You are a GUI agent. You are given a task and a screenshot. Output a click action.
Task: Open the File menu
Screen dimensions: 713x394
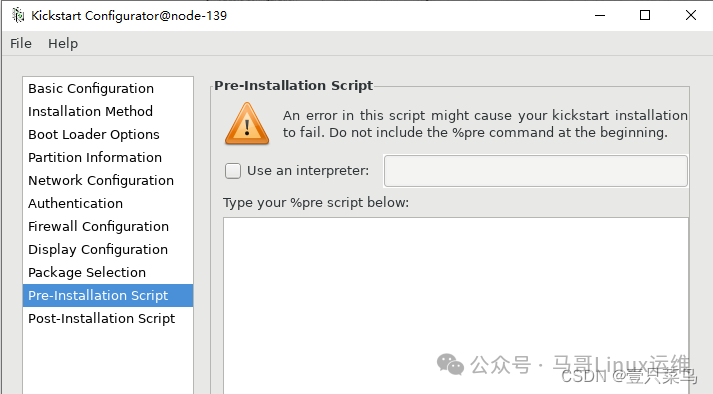pos(21,44)
